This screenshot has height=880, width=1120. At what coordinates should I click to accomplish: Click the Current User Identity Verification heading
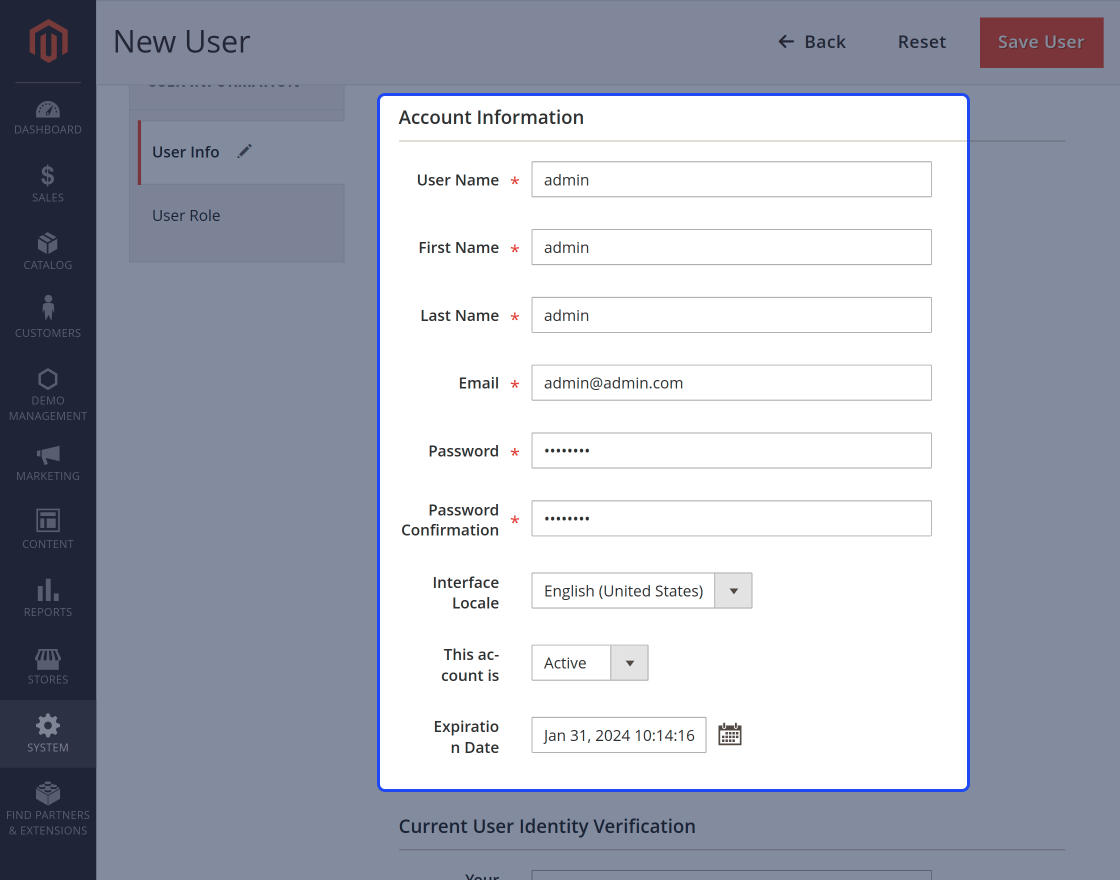[x=546, y=826]
